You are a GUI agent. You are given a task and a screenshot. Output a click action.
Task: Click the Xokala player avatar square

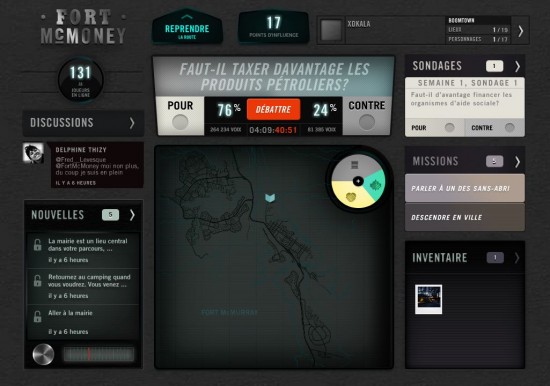point(331,30)
